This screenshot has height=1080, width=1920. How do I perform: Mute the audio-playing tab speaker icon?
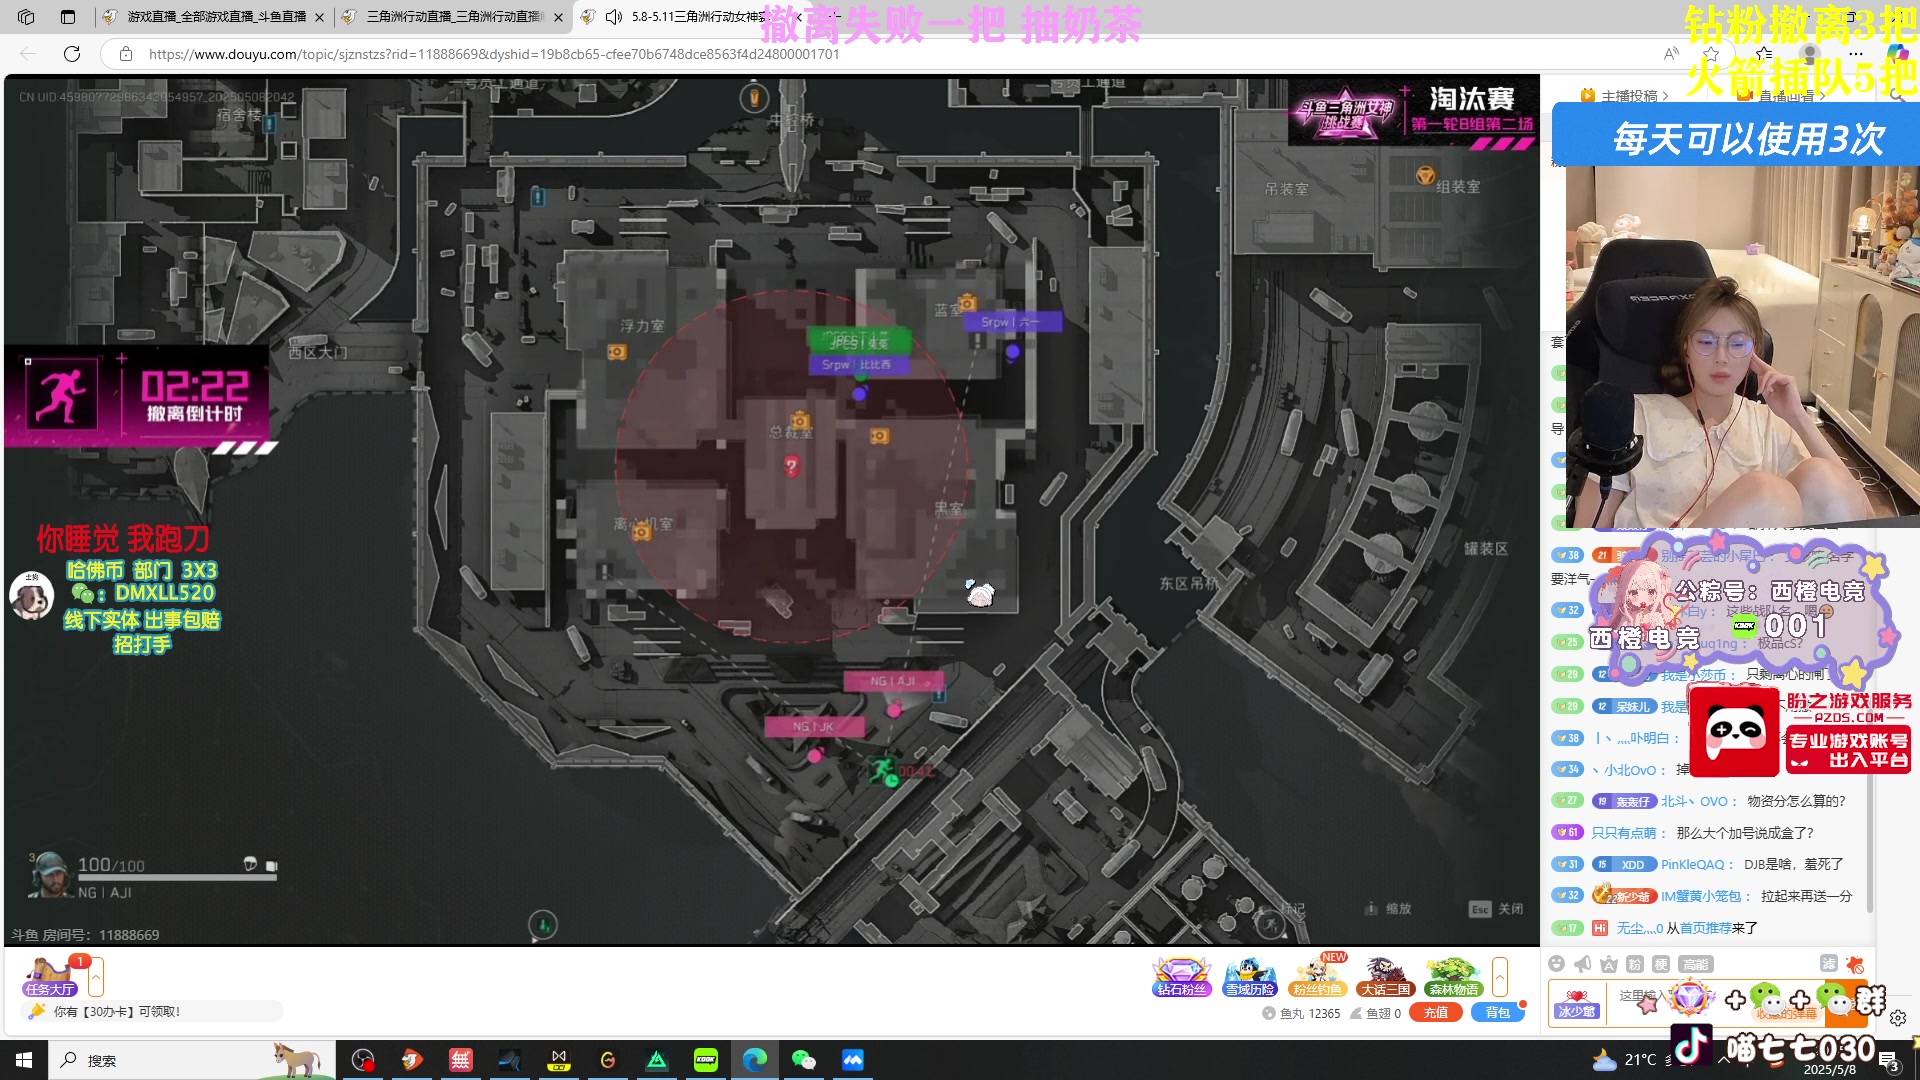click(614, 17)
